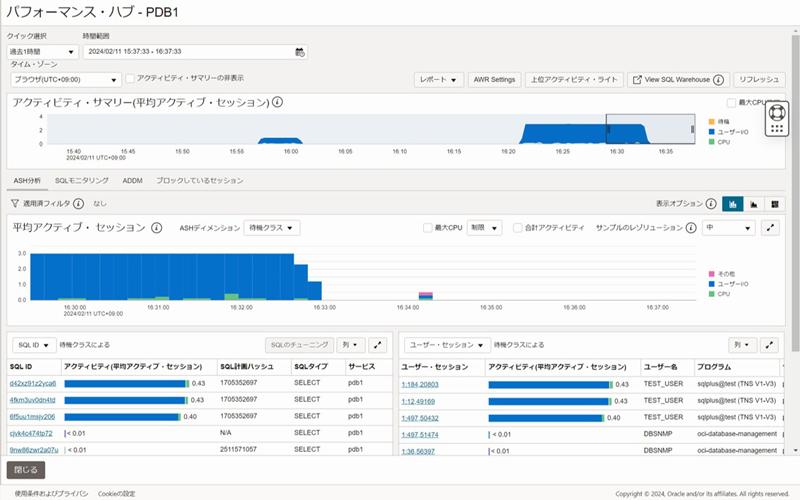Open the ASH dimension wait class dropdown
The image size is (800, 500).
271,228
